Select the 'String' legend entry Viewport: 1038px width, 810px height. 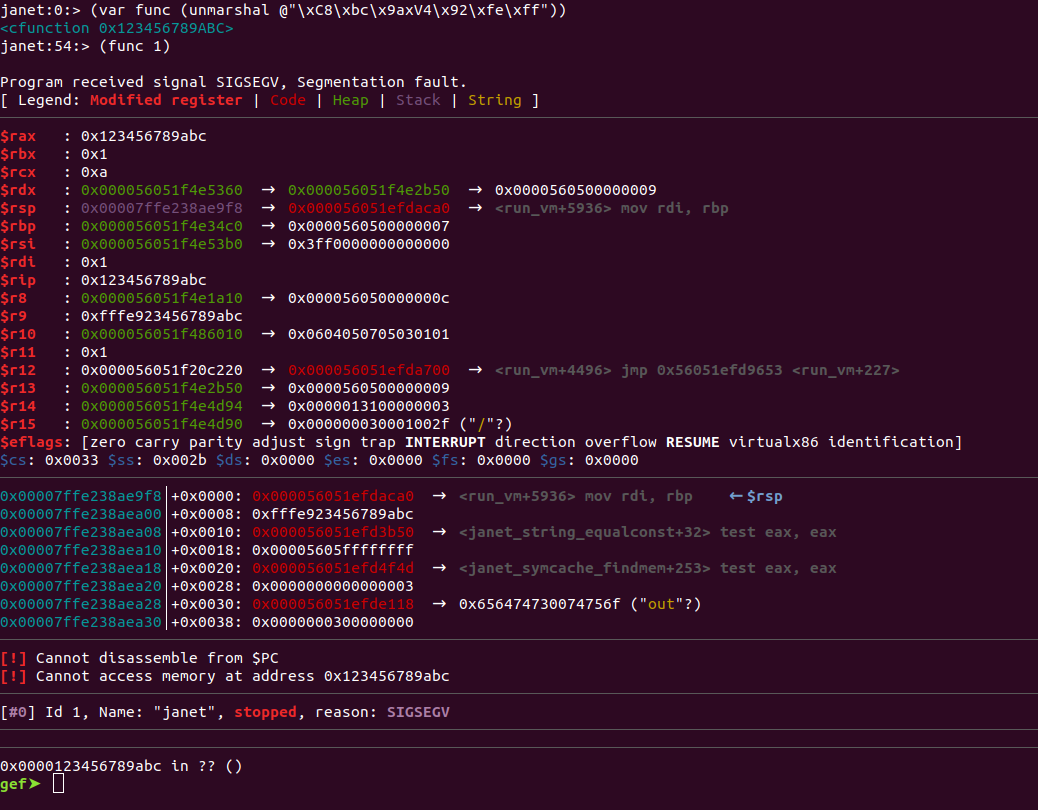494,100
